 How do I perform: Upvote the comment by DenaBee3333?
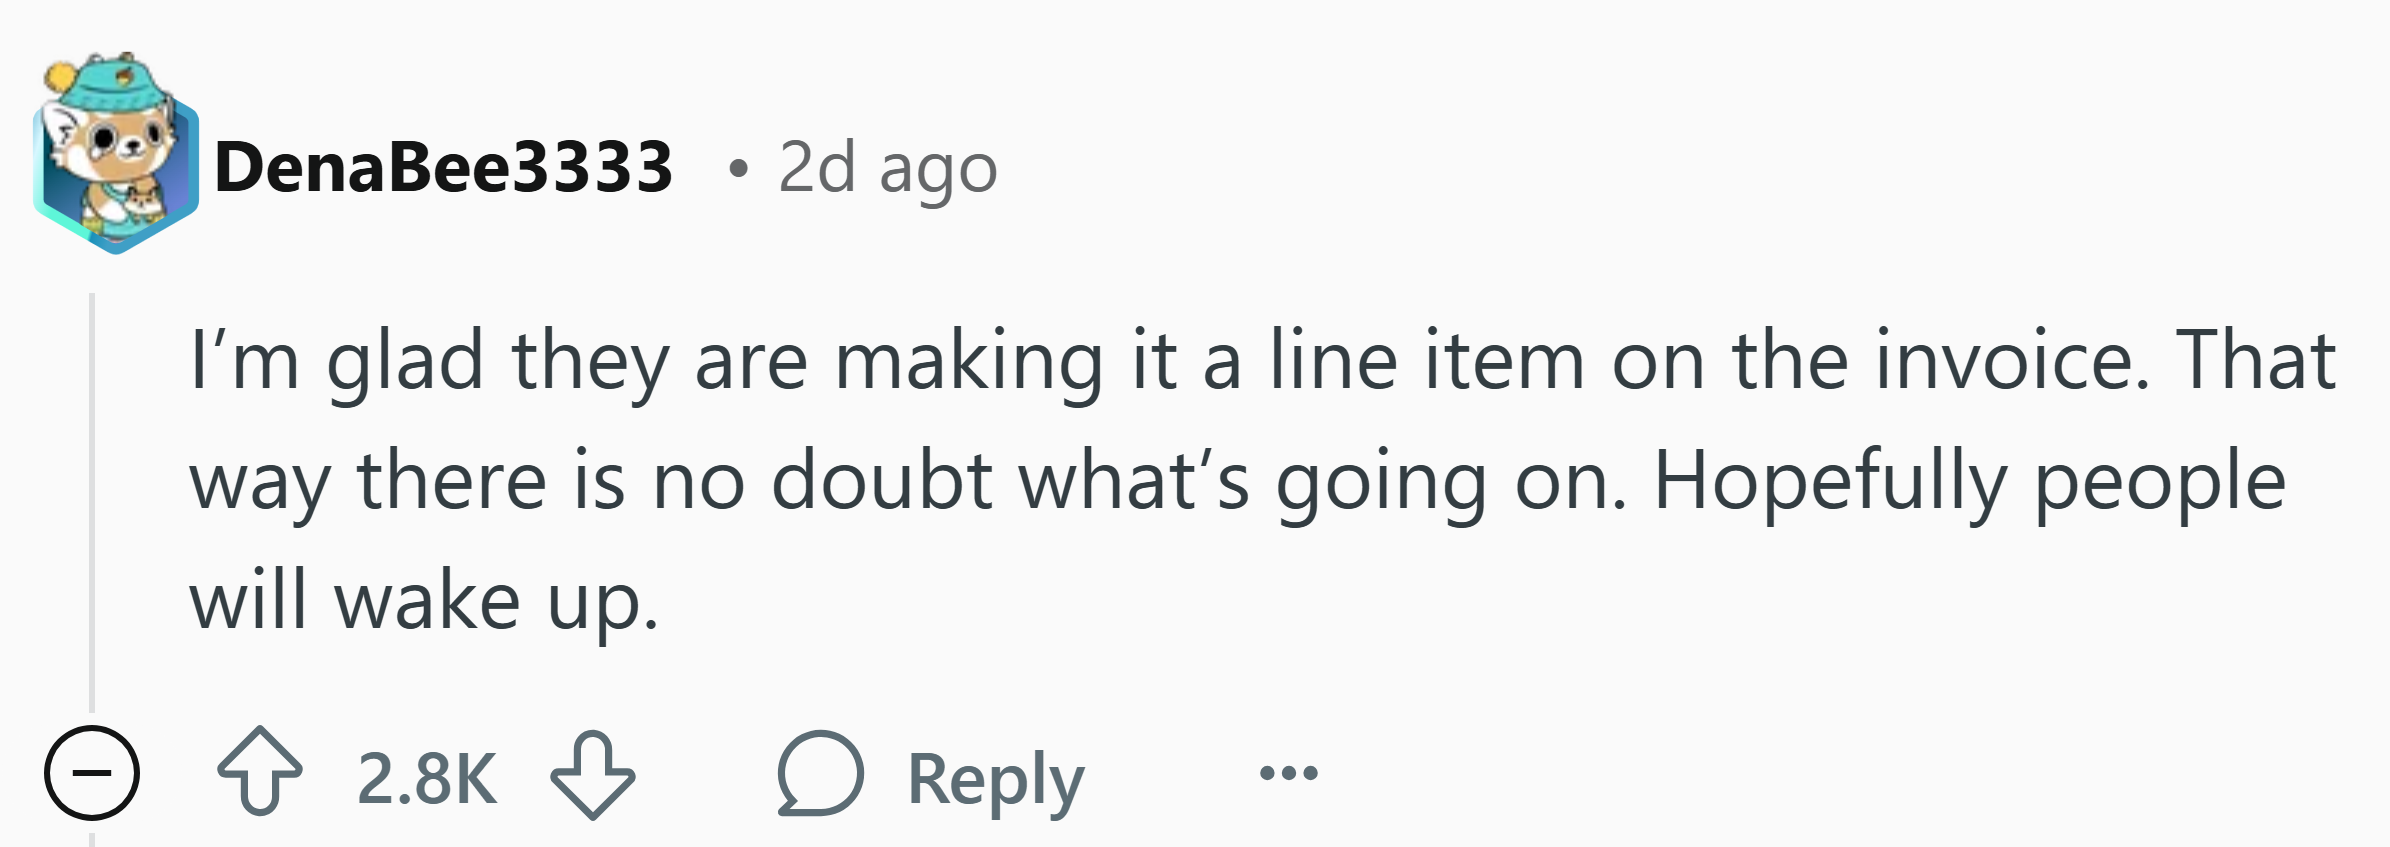[x=259, y=774]
